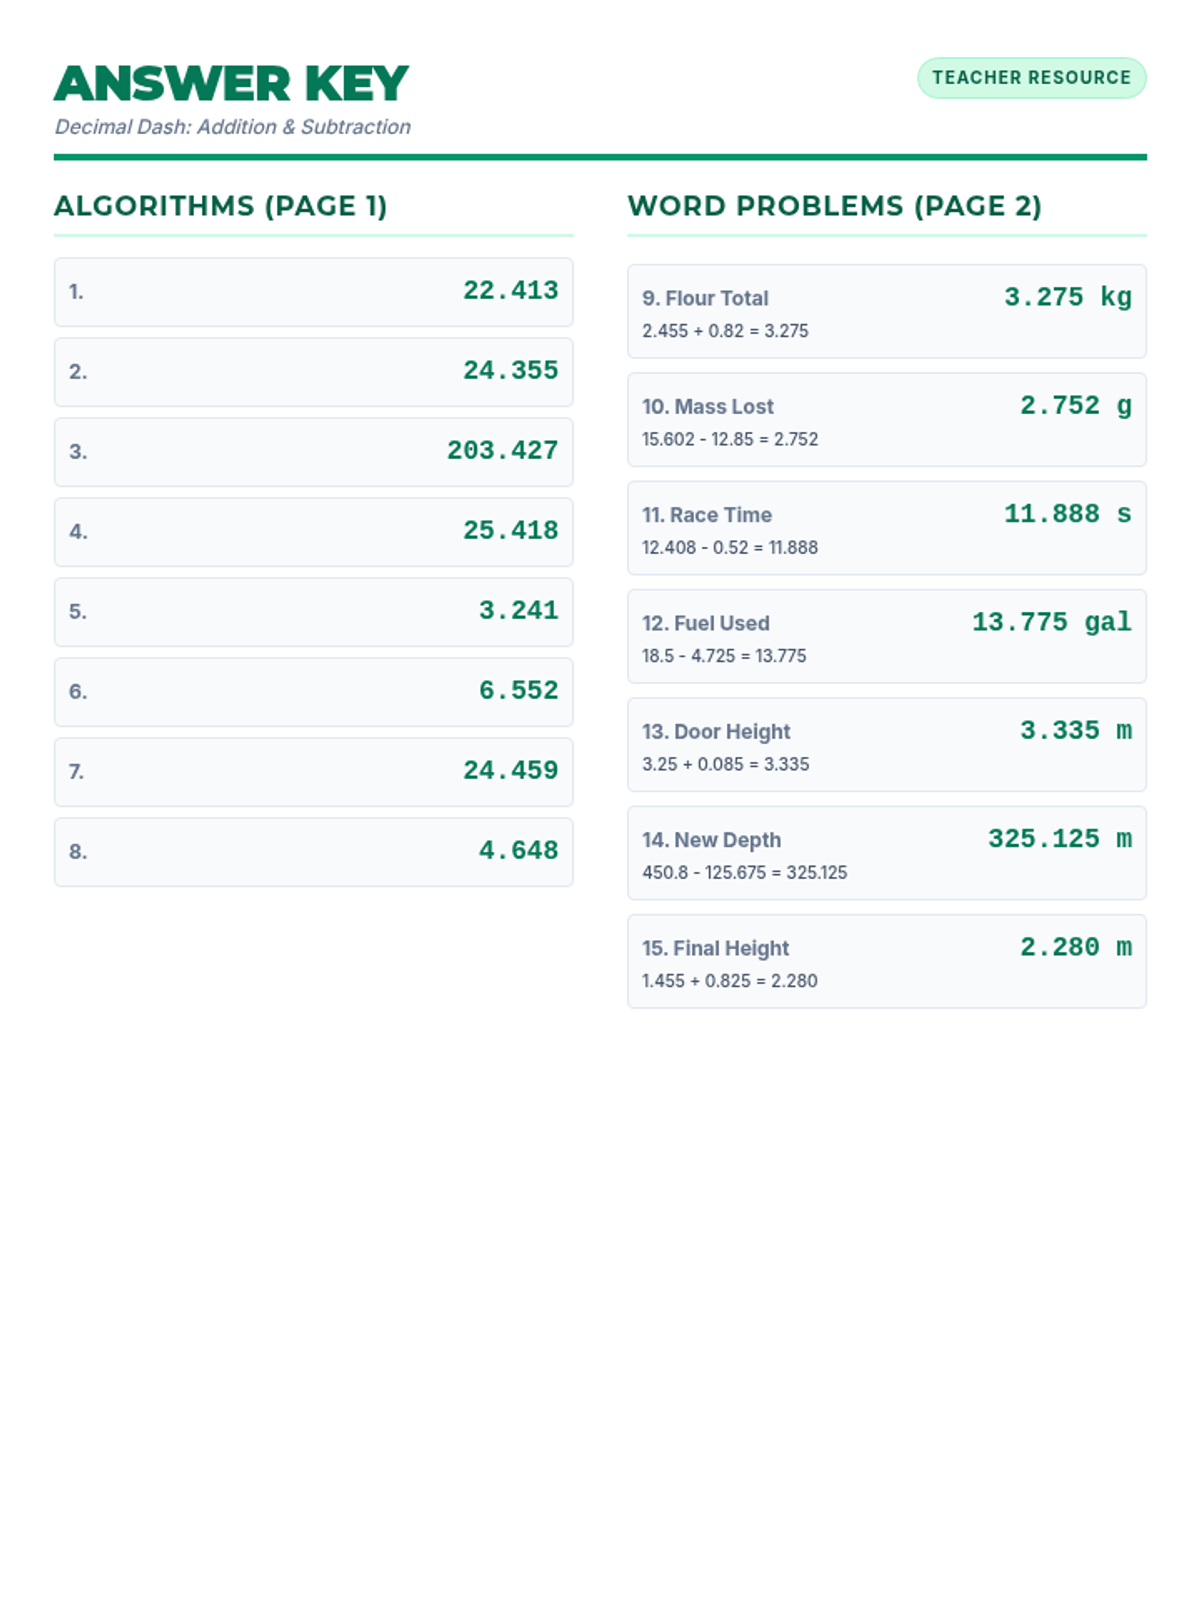Screen dimensions: 1200x1600
Task: Click answer row 4 showing 25.418
Action: point(313,532)
